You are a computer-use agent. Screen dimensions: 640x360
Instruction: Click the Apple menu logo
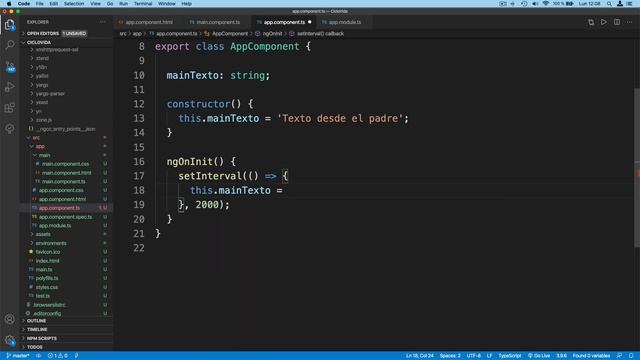[x=9, y=4]
